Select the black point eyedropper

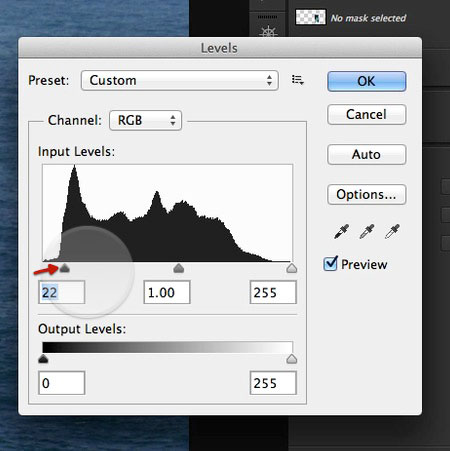click(341, 232)
